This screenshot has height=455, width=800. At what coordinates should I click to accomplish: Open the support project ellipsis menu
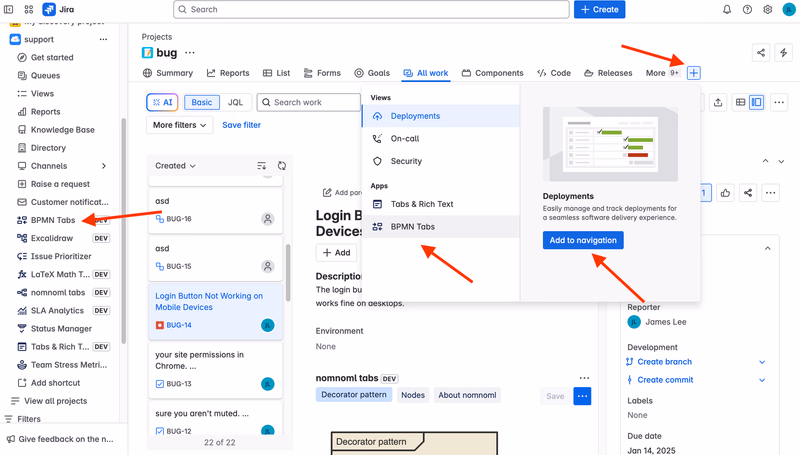click(x=104, y=39)
